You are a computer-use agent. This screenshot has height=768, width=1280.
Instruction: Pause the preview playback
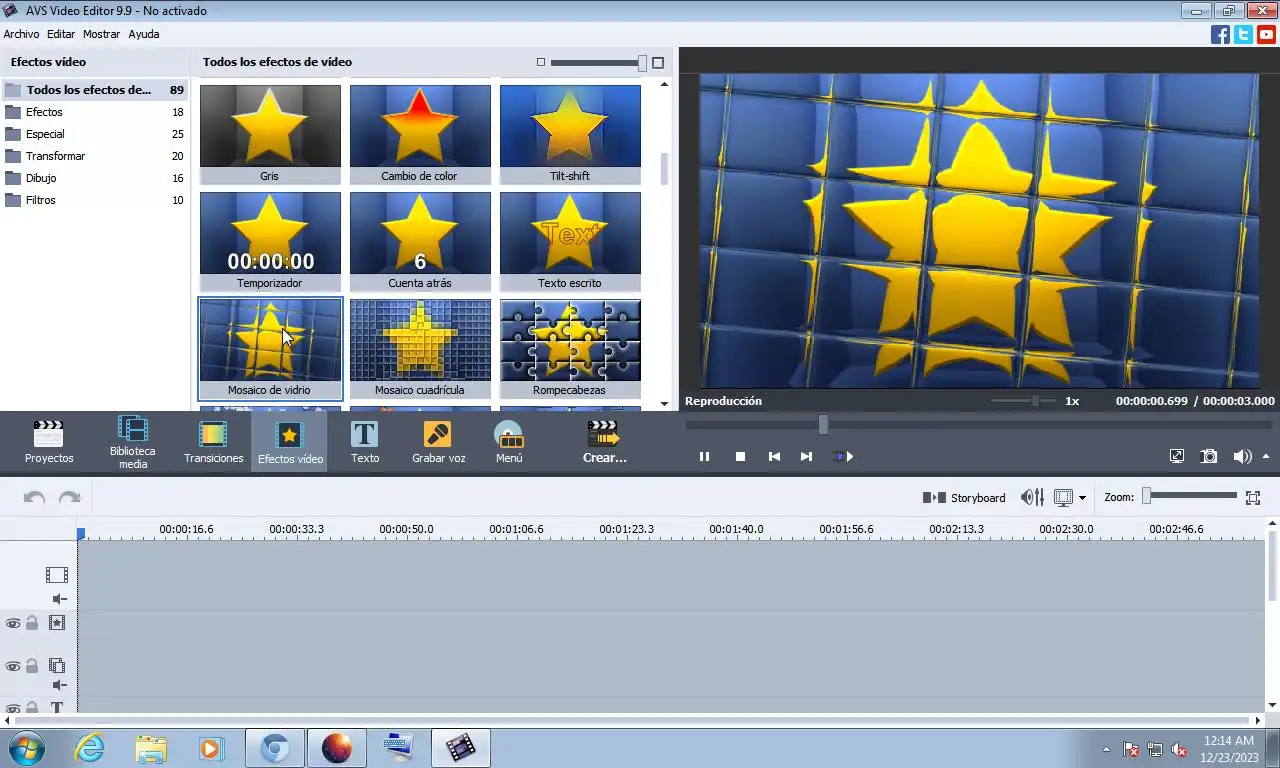tap(704, 456)
